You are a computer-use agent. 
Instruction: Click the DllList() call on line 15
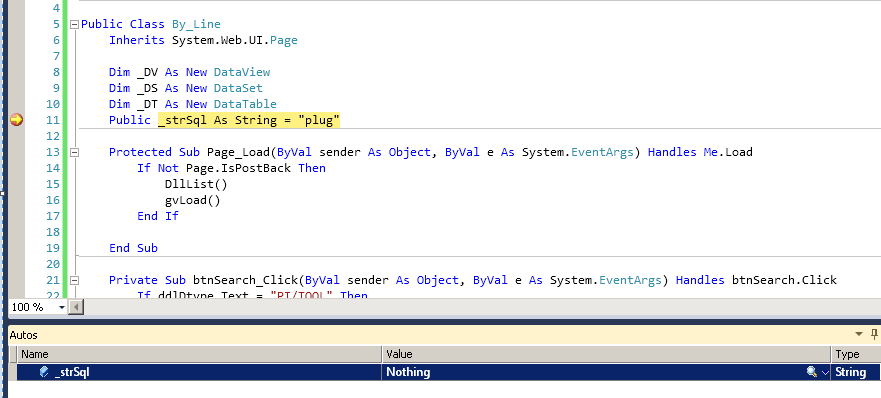tap(196, 184)
